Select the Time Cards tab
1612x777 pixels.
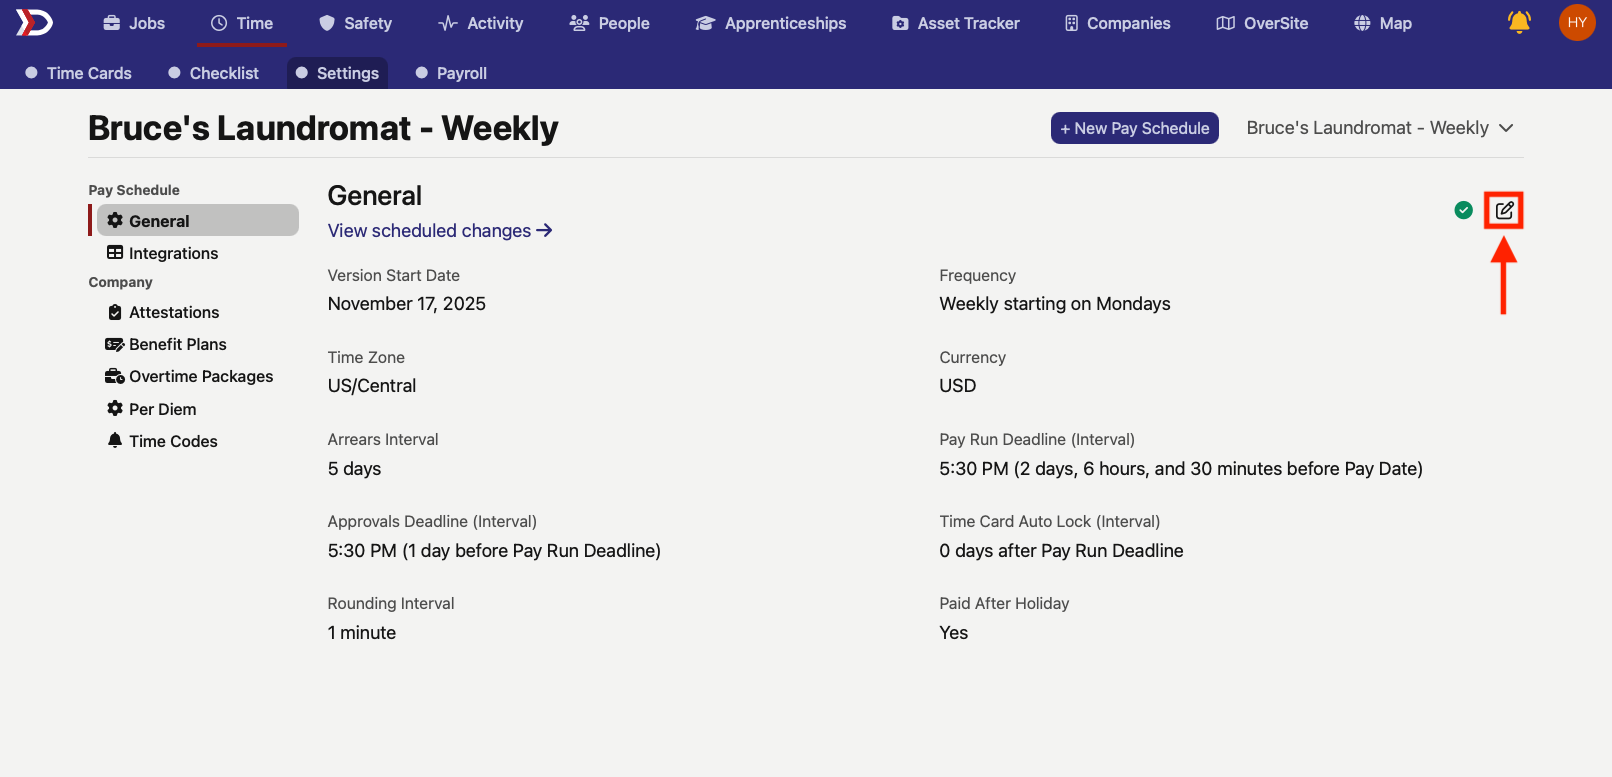79,73
